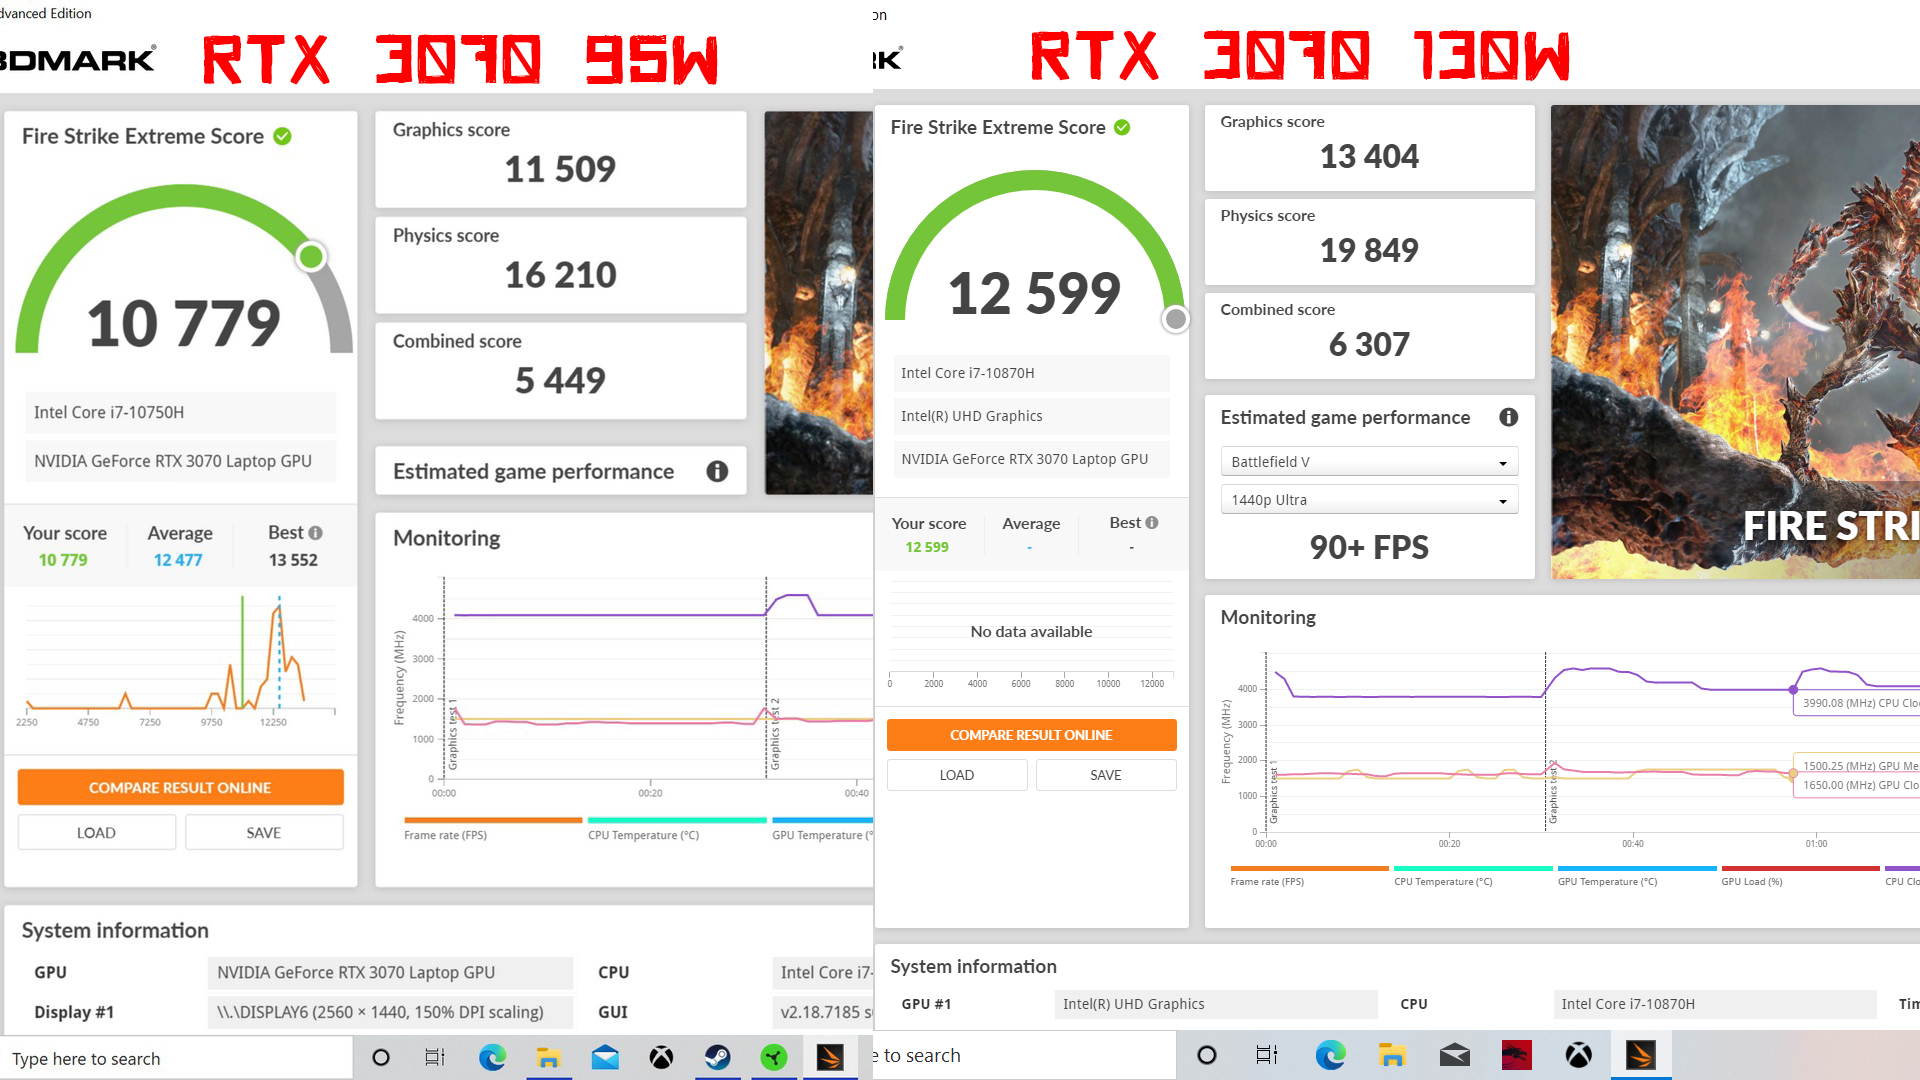Image resolution: width=1920 pixels, height=1080 pixels.
Task: Click LOAD button in the 130W window
Action: click(x=957, y=775)
